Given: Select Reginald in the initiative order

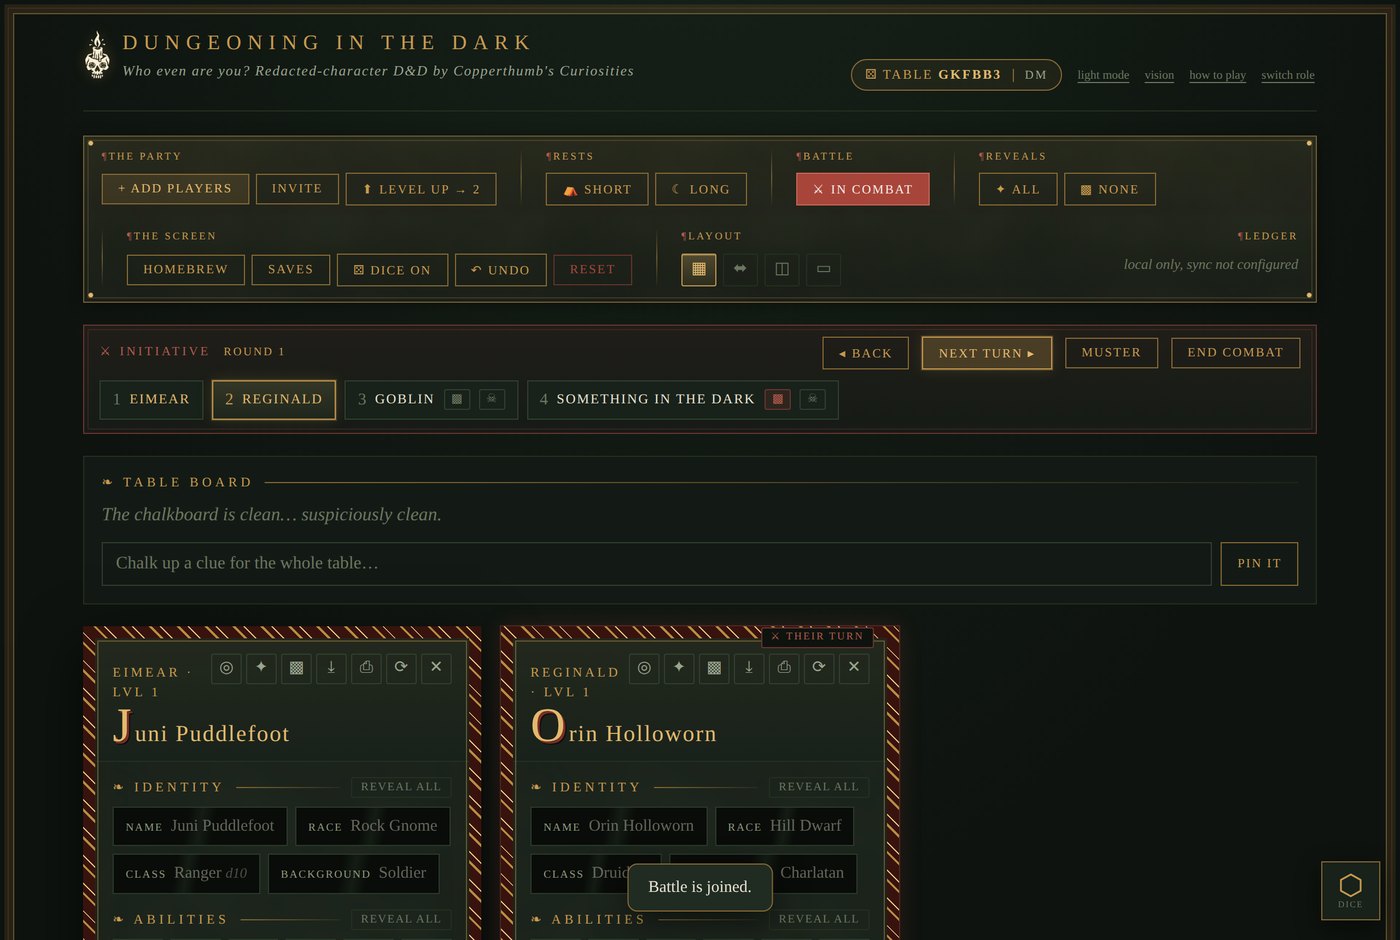Looking at the screenshot, I should point(274,399).
